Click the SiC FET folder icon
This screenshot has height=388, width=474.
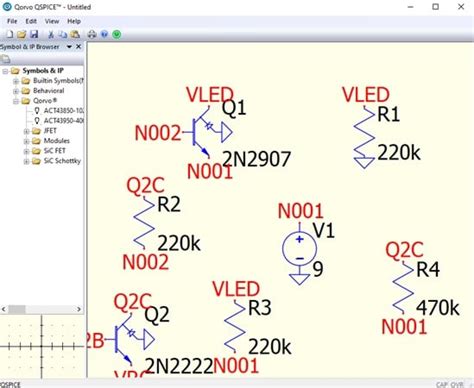point(36,151)
